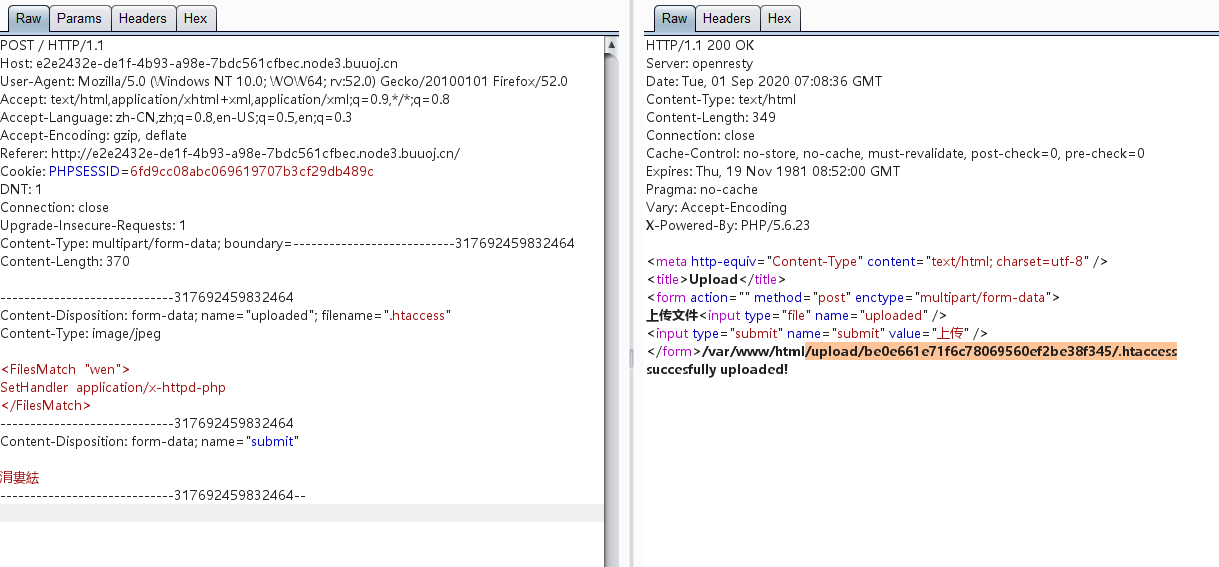Click the opening '<FilesMatch "wen">' line
This screenshot has height=567, width=1219.
(65, 369)
